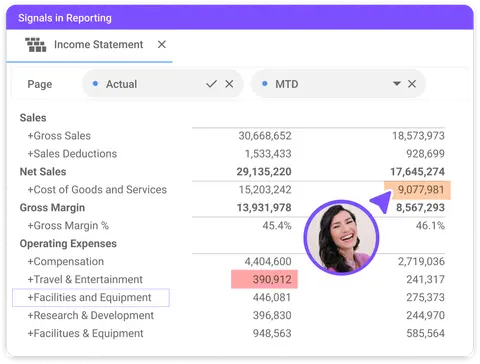Click the Signals in Reporting header
The width and height of the screenshot is (480, 364).
(65, 18)
